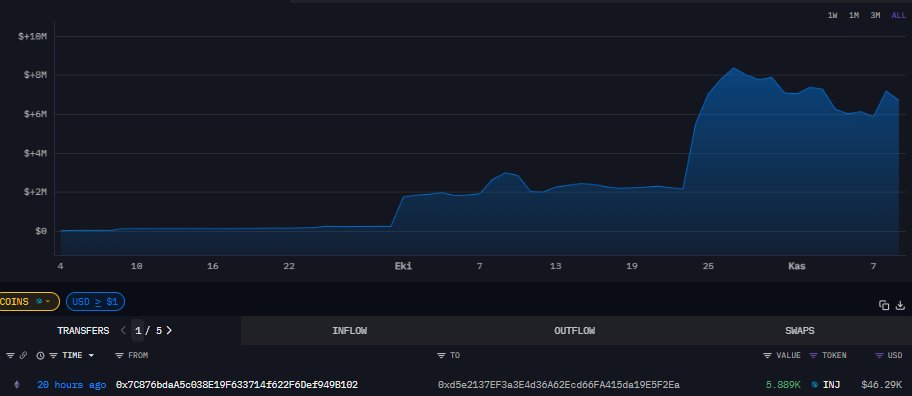Click the page number 1 input field

point(138,330)
